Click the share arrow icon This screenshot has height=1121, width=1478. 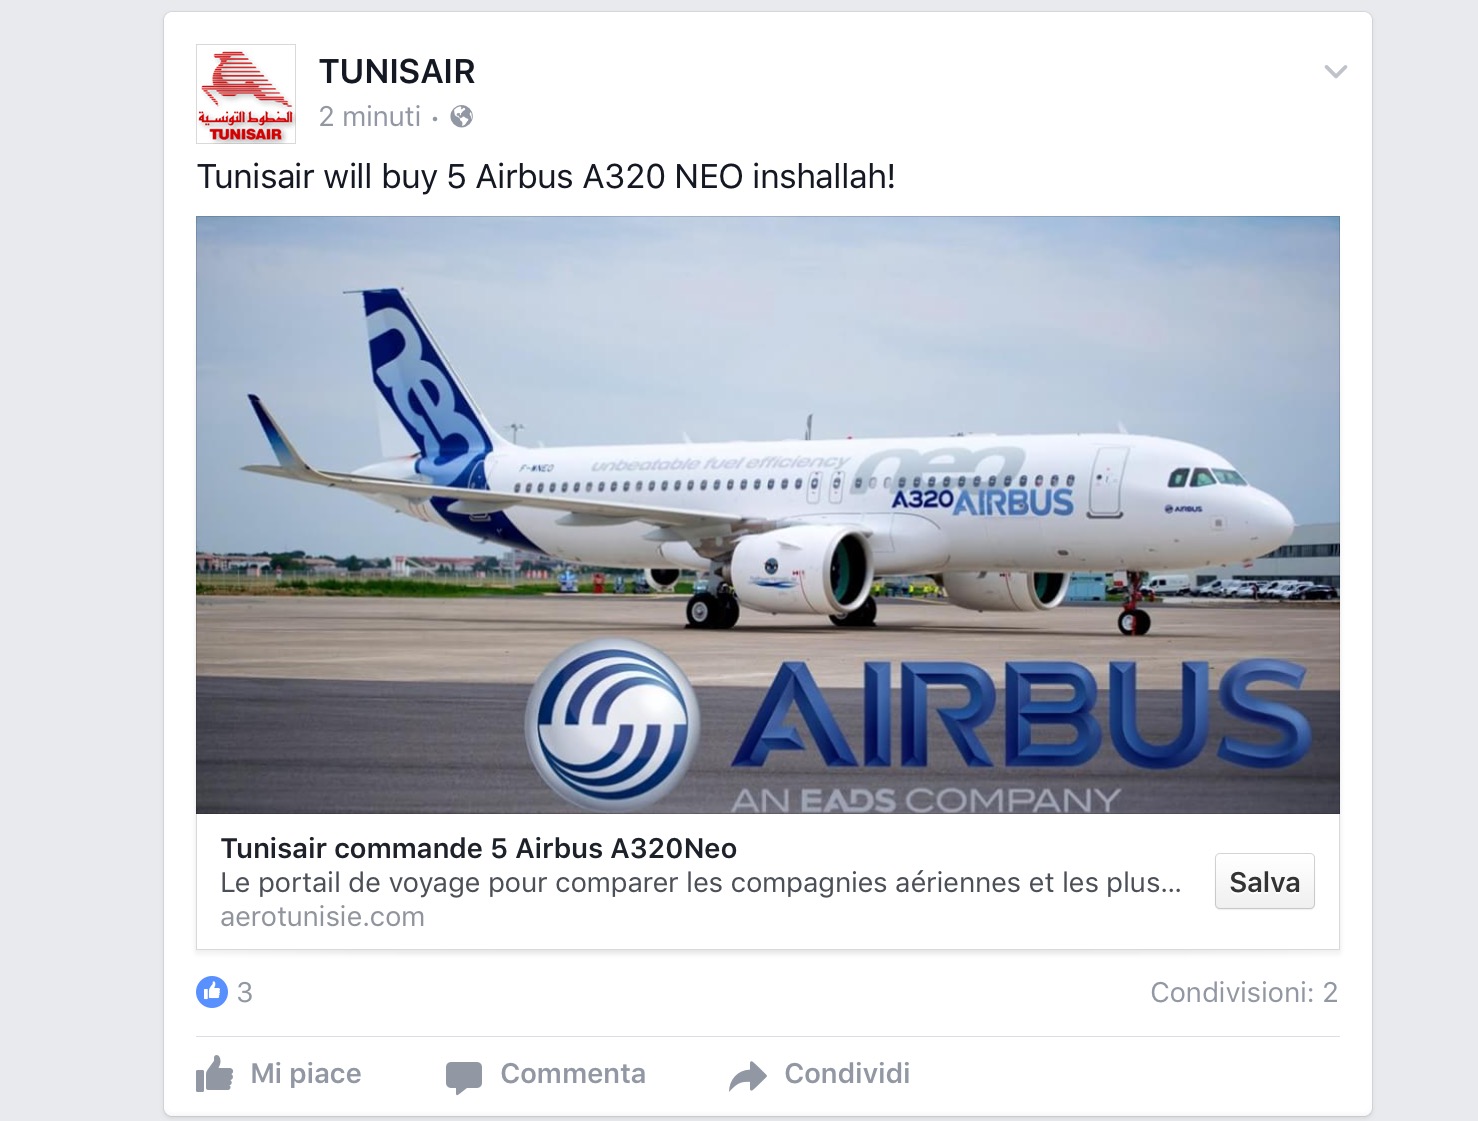pos(747,1075)
